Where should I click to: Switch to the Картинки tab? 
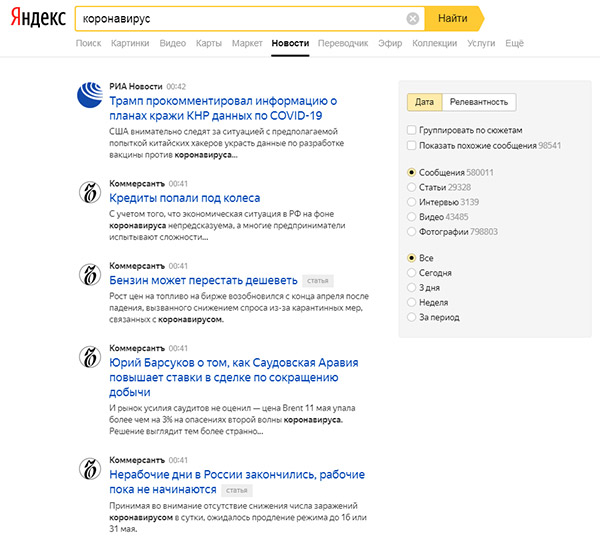tap(130, 43)
